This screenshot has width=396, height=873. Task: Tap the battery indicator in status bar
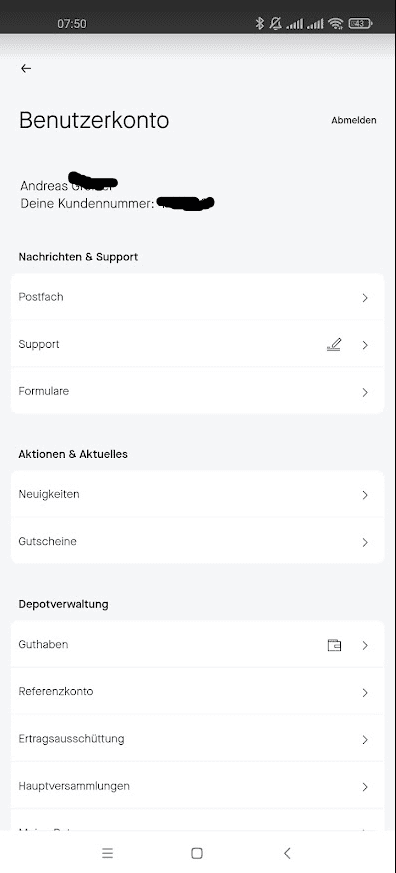[x=360, y=23]
